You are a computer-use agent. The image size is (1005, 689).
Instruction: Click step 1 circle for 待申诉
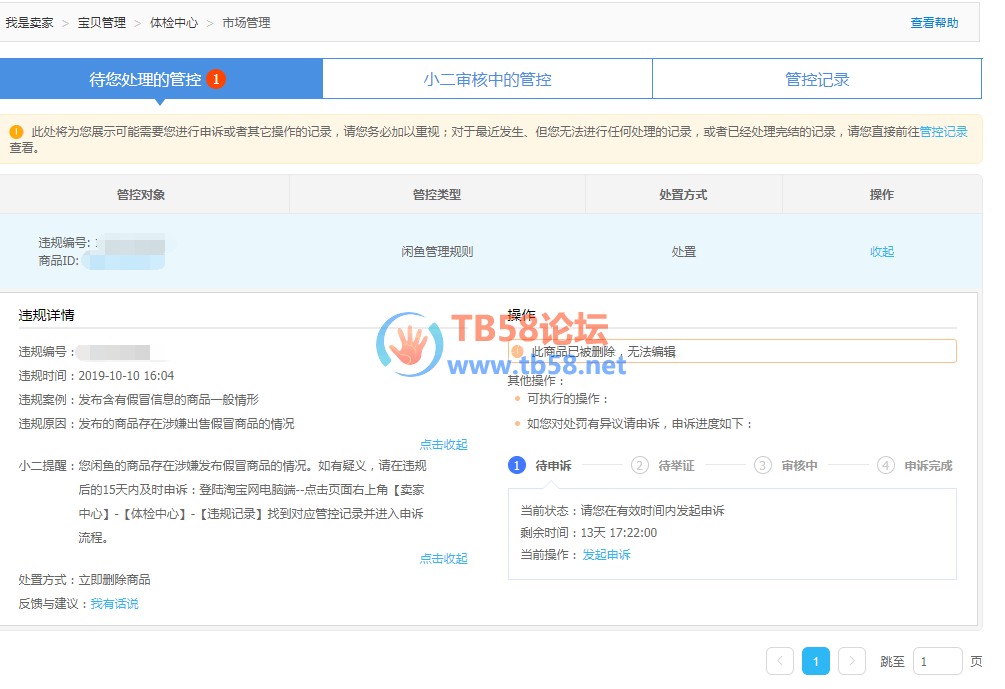click(x=517, y=465)
